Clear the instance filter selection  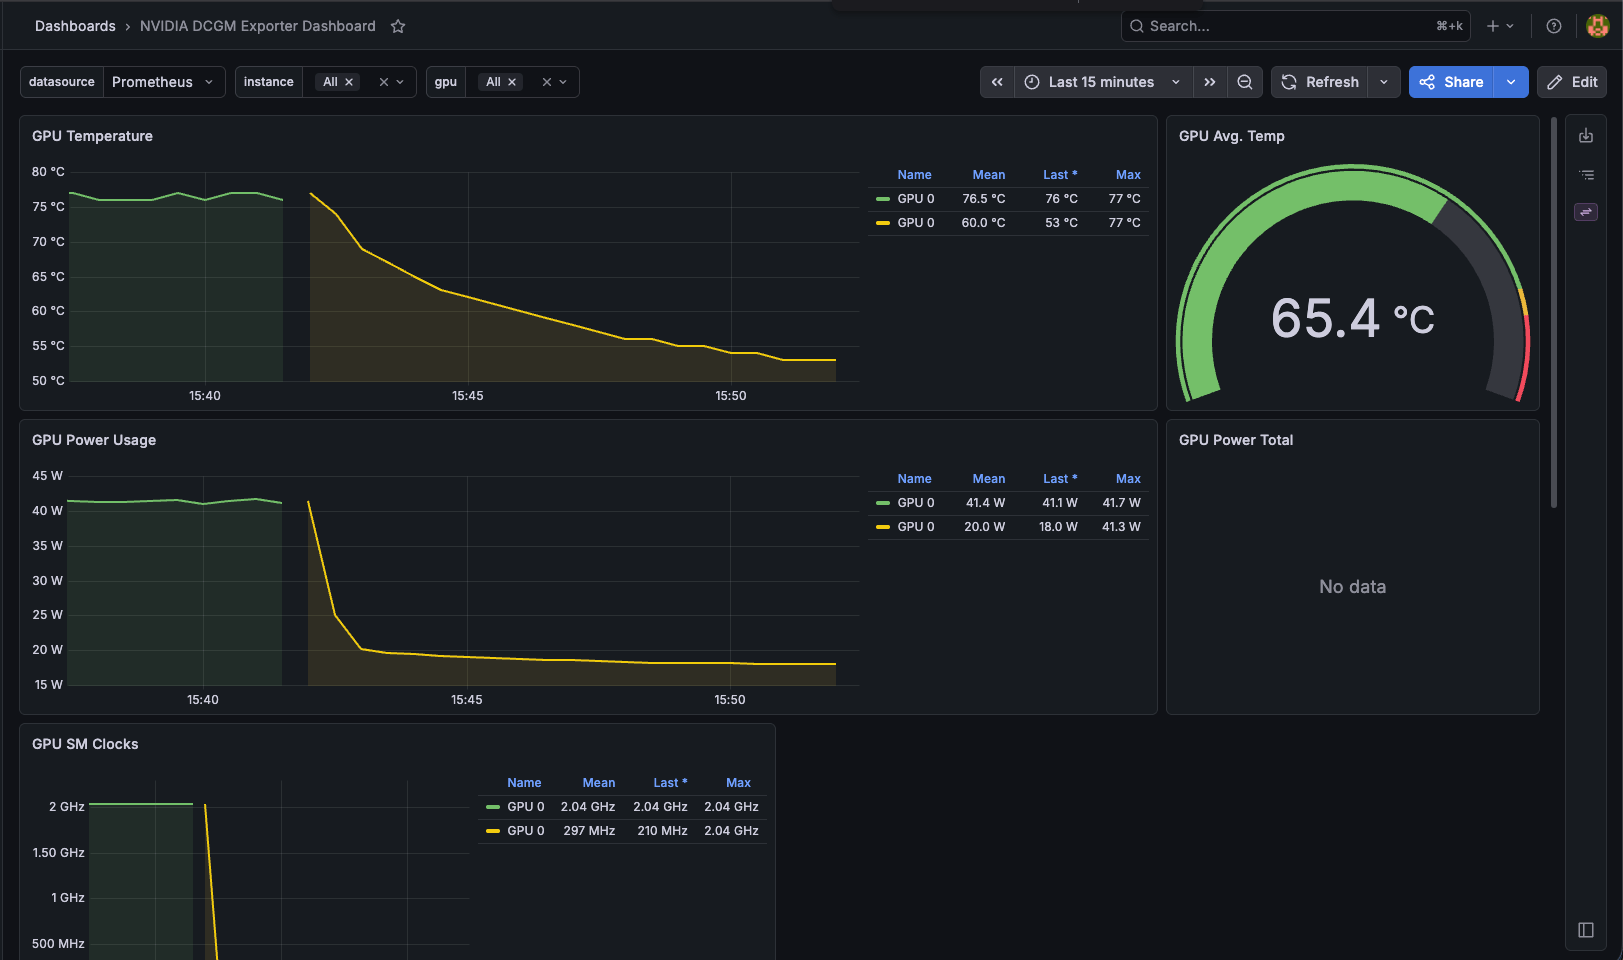pos(384,82)
